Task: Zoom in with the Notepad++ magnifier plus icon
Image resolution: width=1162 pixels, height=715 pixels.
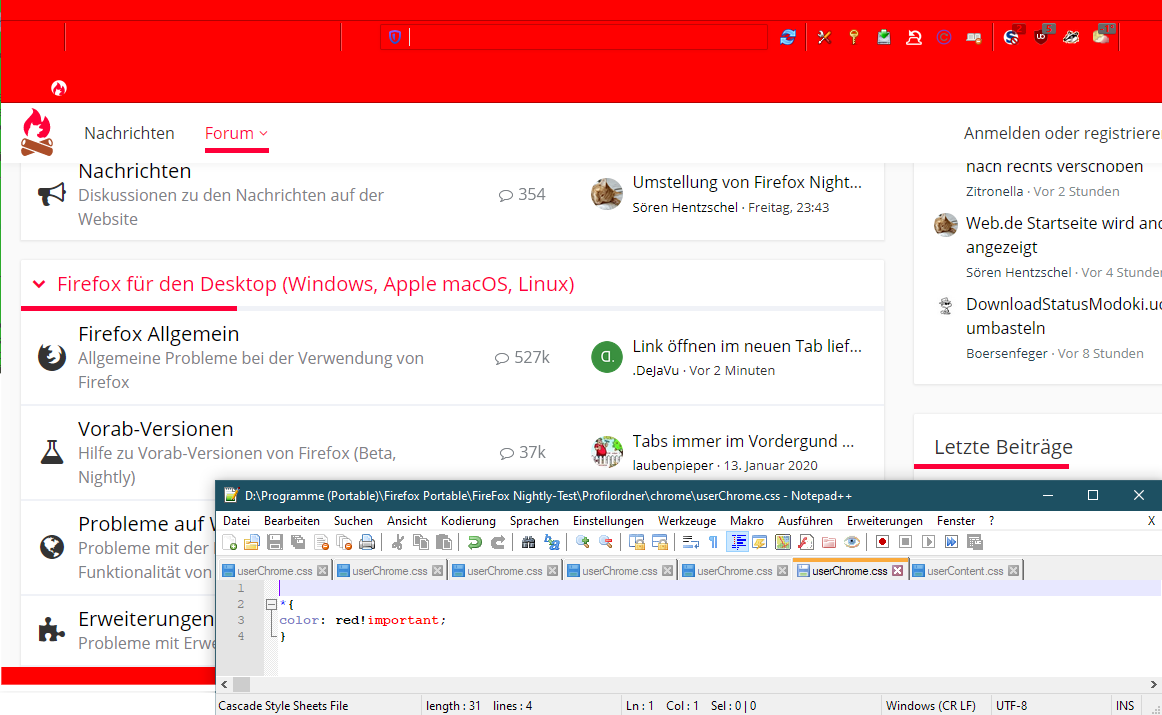Action: coord(582,542)
